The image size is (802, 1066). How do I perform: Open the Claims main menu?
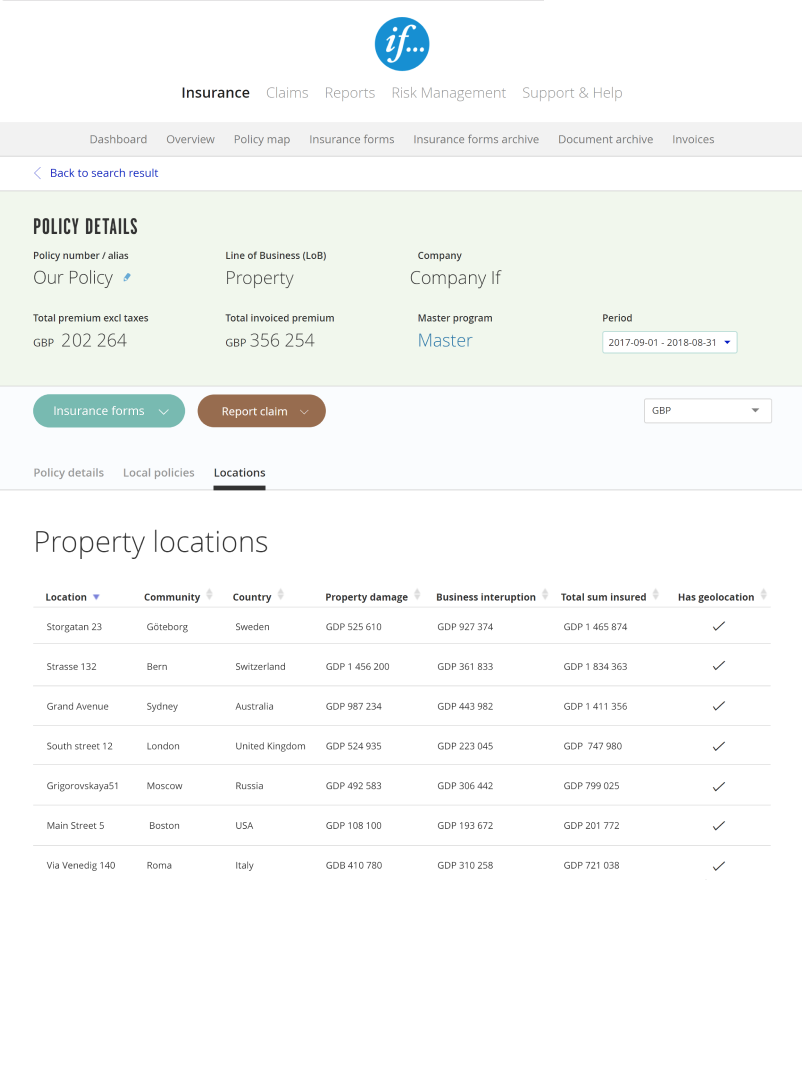click(287, 93)
